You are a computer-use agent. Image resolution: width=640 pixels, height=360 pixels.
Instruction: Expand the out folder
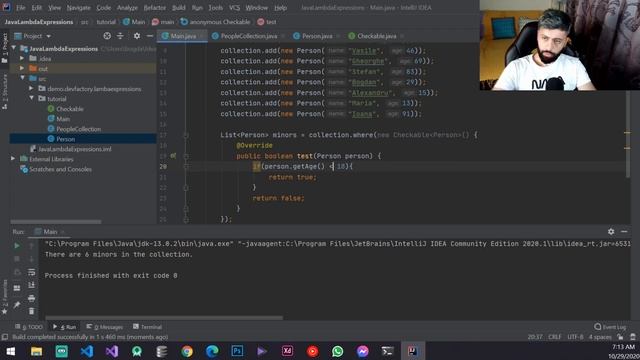(x=22, y=68)
